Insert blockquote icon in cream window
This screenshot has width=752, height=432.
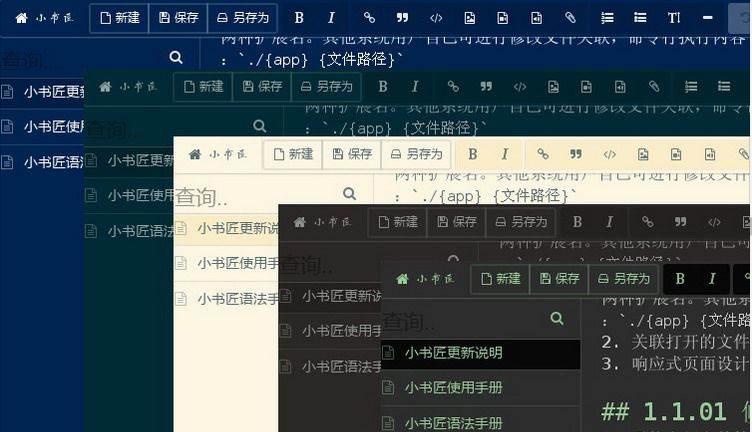(x=576, y=154)
